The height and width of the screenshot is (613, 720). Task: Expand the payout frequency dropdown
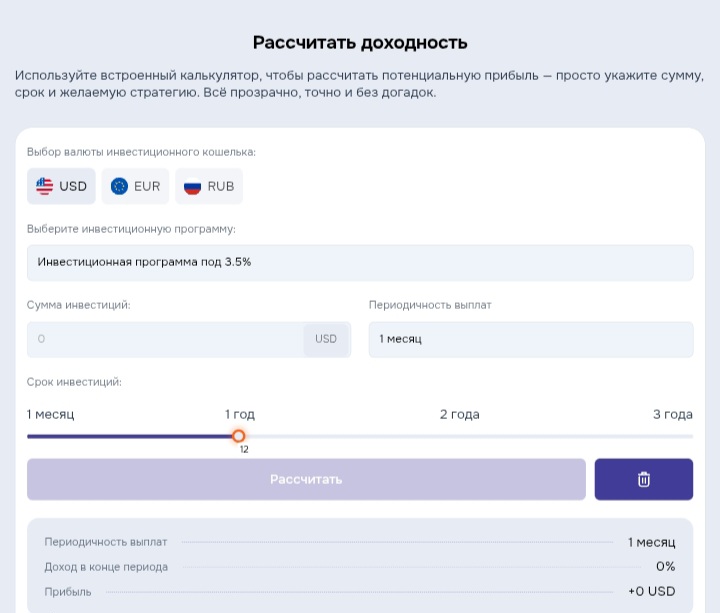pos(530,339)
